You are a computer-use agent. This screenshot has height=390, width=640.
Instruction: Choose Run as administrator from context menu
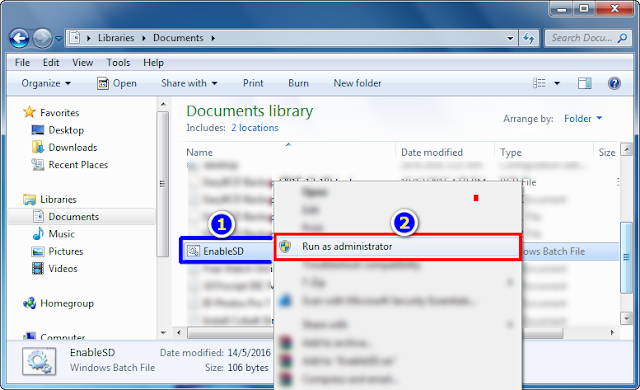(398, 247)
